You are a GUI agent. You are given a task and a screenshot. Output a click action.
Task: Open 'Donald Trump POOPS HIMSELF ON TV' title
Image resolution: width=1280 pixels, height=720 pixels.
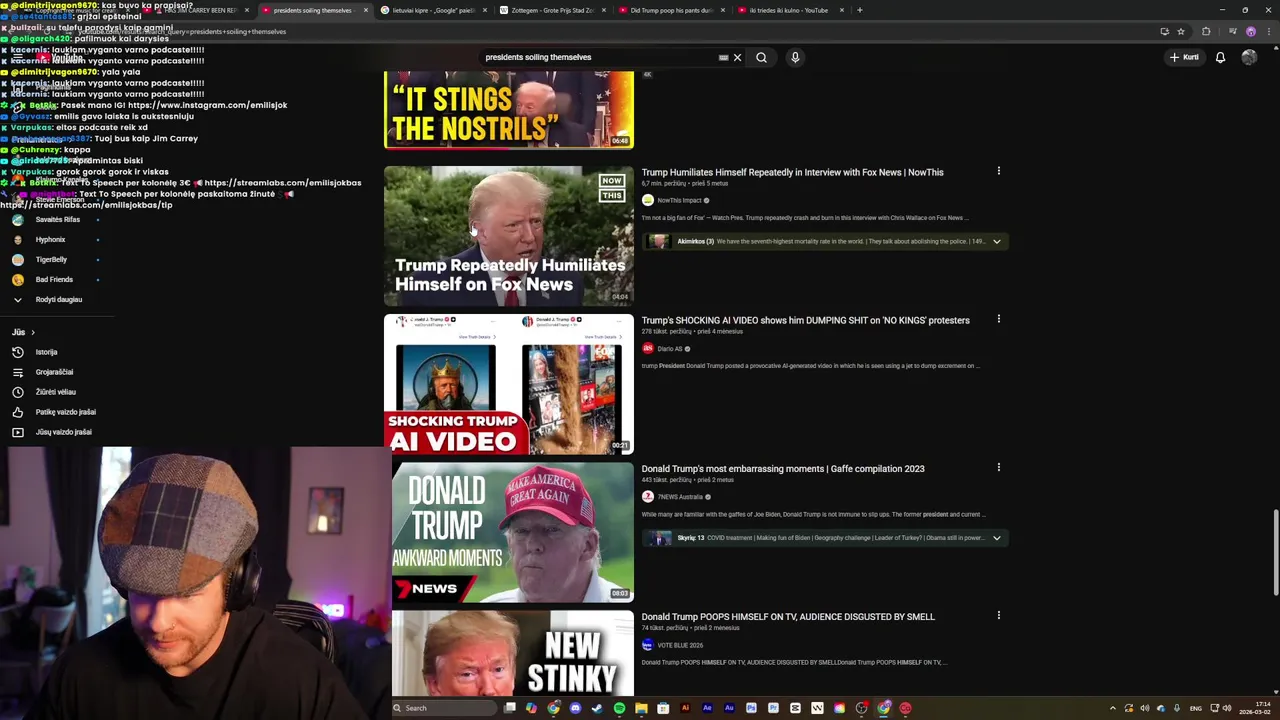tap(788, 616)
